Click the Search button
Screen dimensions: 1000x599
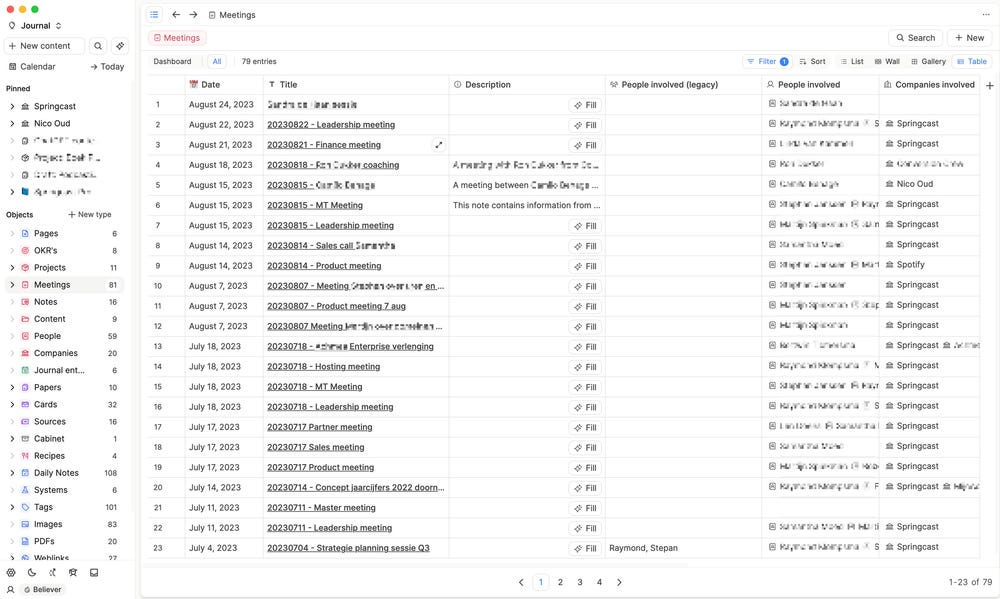click(x=915, y=38)
